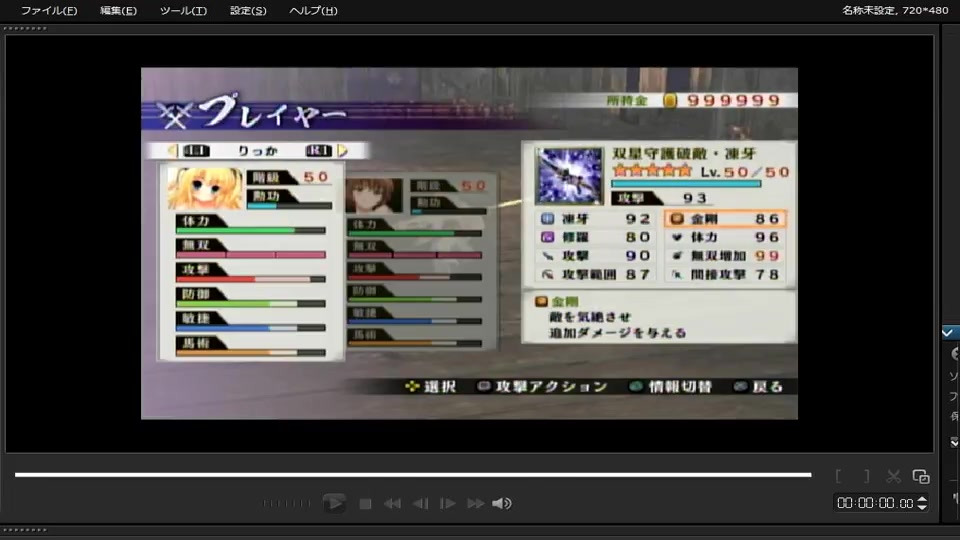This screenshot has width=960, height=540.
Task: Click the 999999 money value in preview
Action: pos(733,100)
